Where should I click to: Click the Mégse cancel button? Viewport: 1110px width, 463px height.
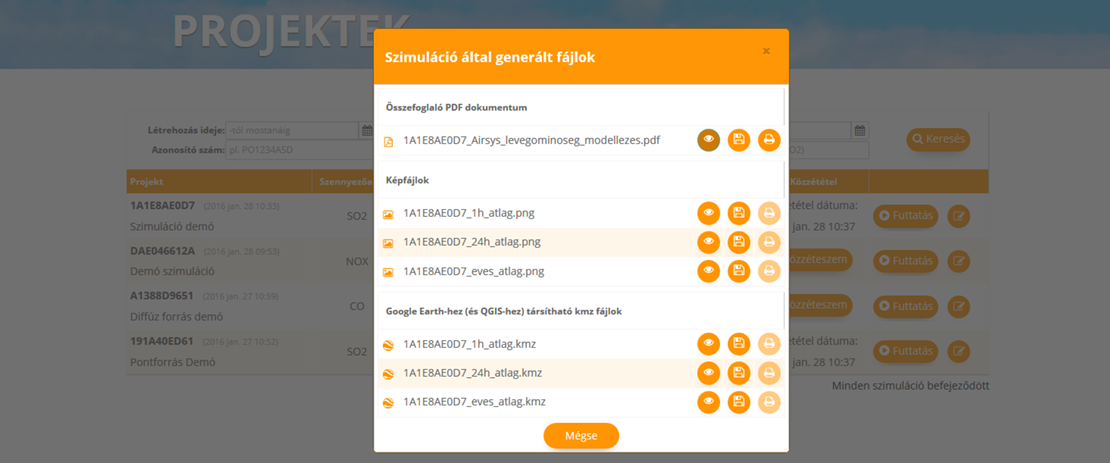(x=581, y=436)
